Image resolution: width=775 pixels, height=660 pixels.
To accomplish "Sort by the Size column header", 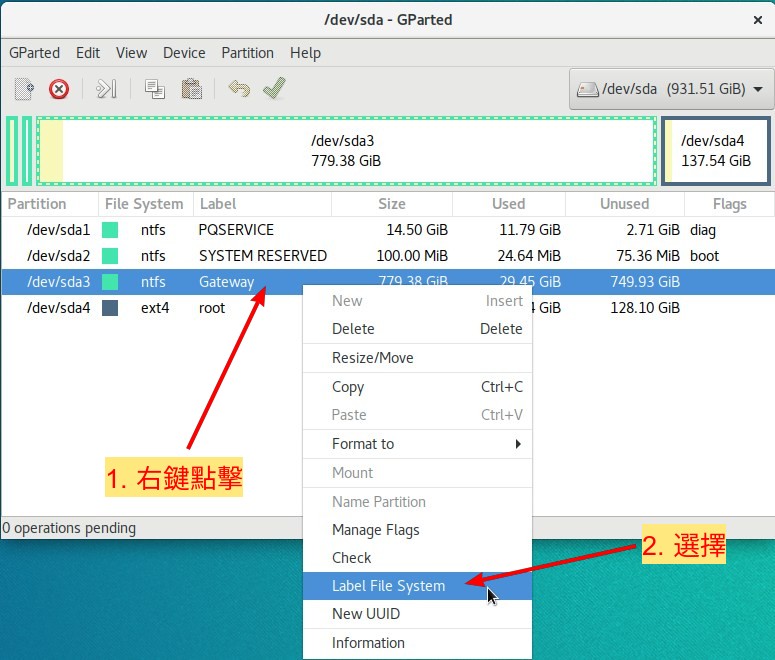I will click(391, 204).
